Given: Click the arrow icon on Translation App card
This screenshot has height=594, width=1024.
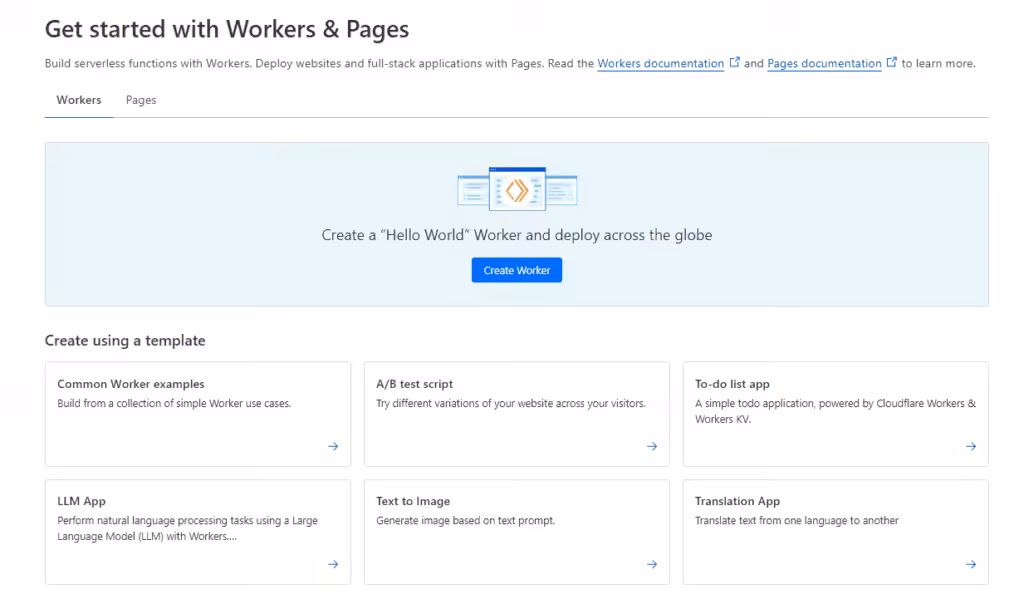Looking at the screenshot, I should click(970, 564).
